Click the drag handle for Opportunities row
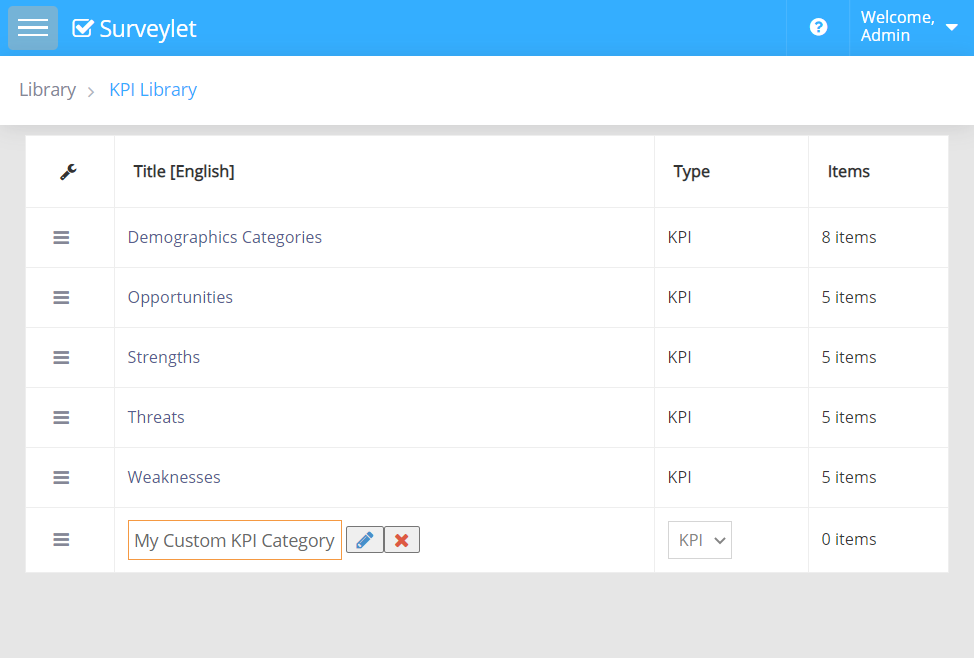Viewport: 974px width, 658px height. (x=61, y=298)
